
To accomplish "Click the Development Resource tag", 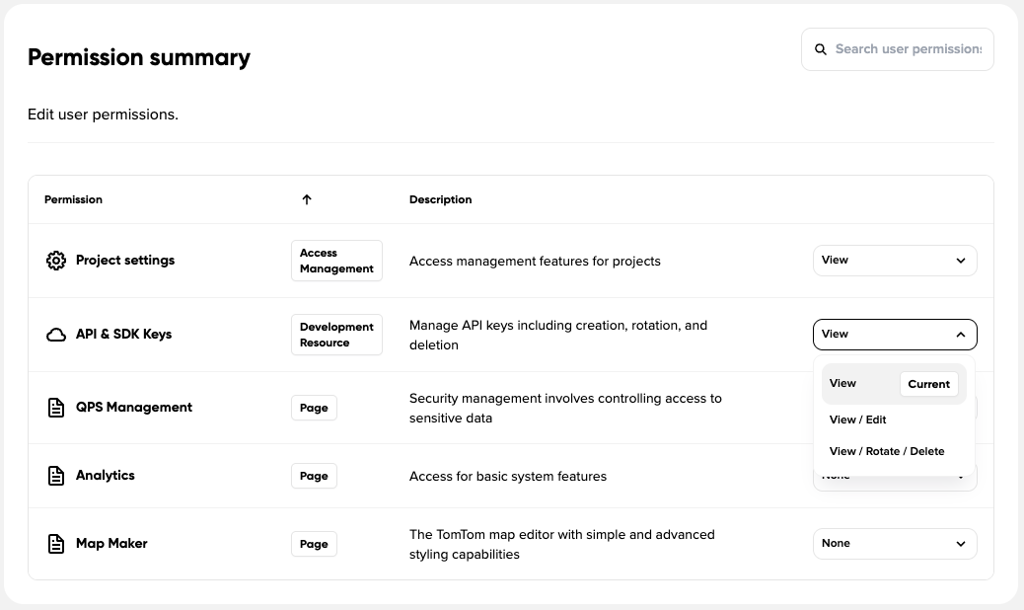I will coord(336,335).
